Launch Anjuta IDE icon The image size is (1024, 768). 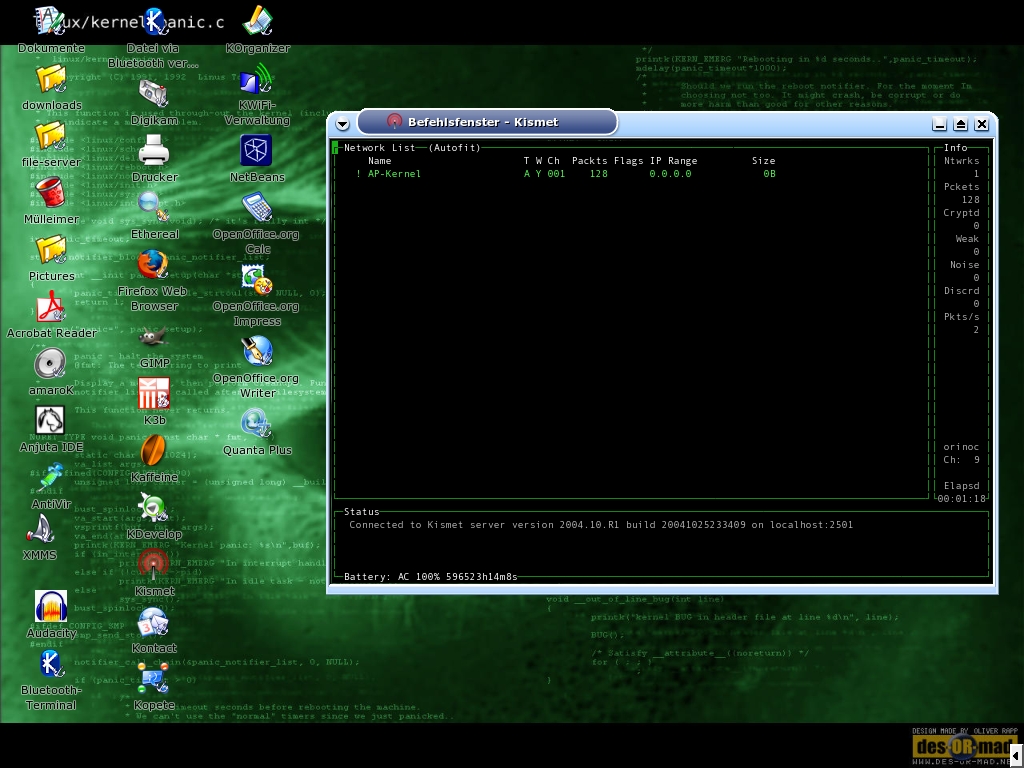(51, 421)
